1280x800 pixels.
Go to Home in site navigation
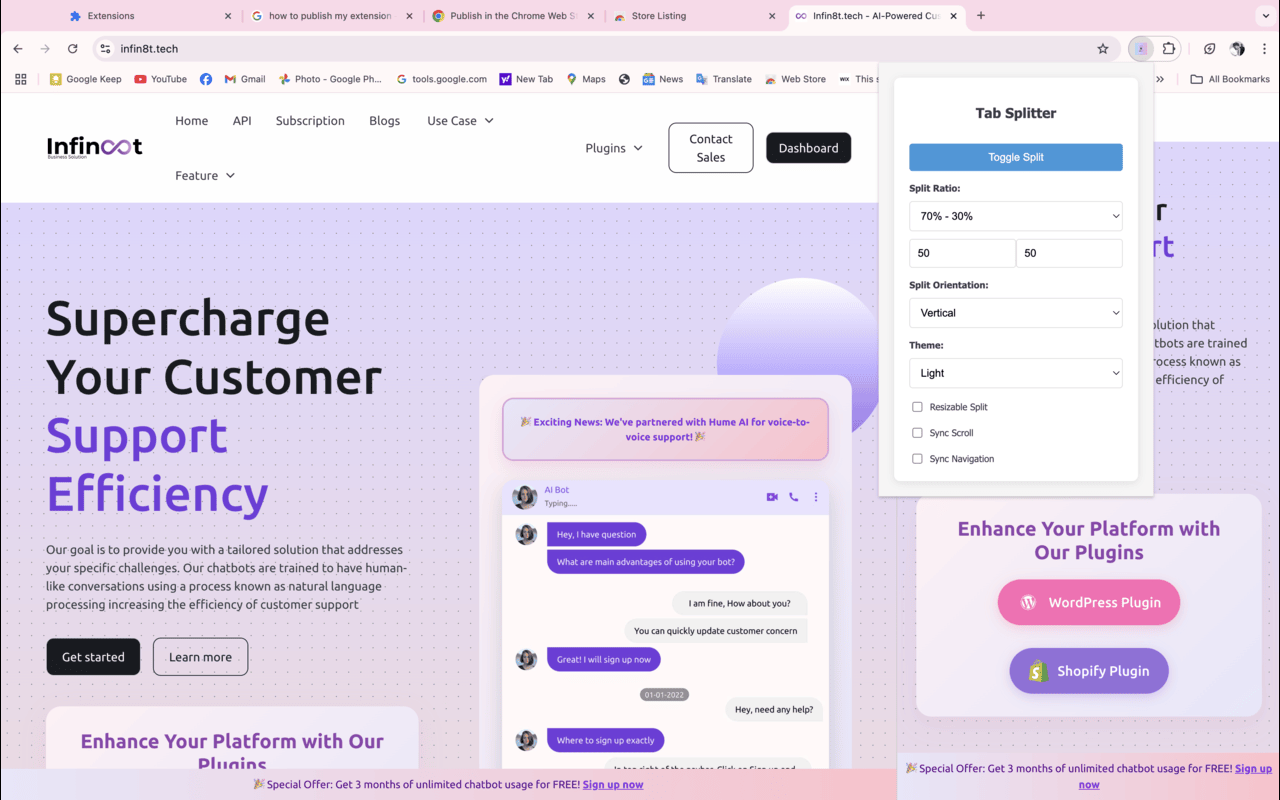pos(192,121)
